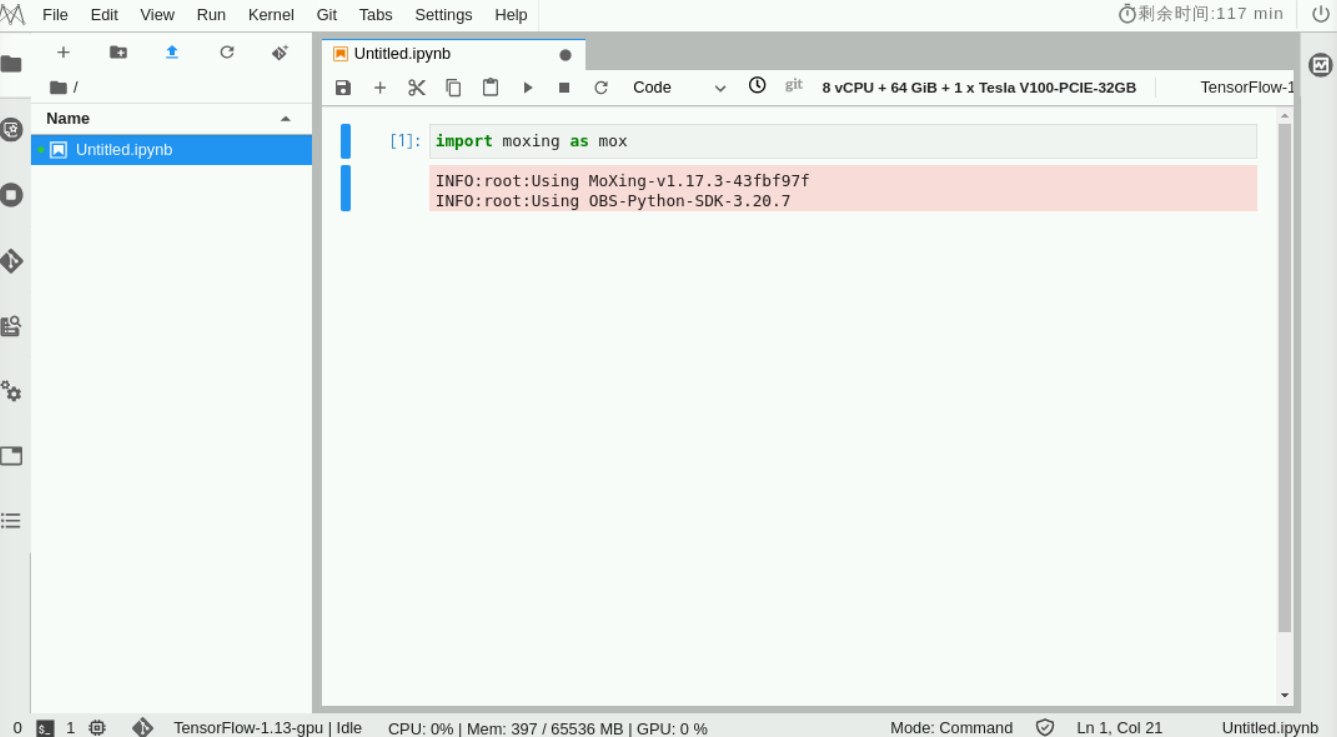Create a new folder in file browser
Screen dimensions: 1337x737
[x=118, y=52]
